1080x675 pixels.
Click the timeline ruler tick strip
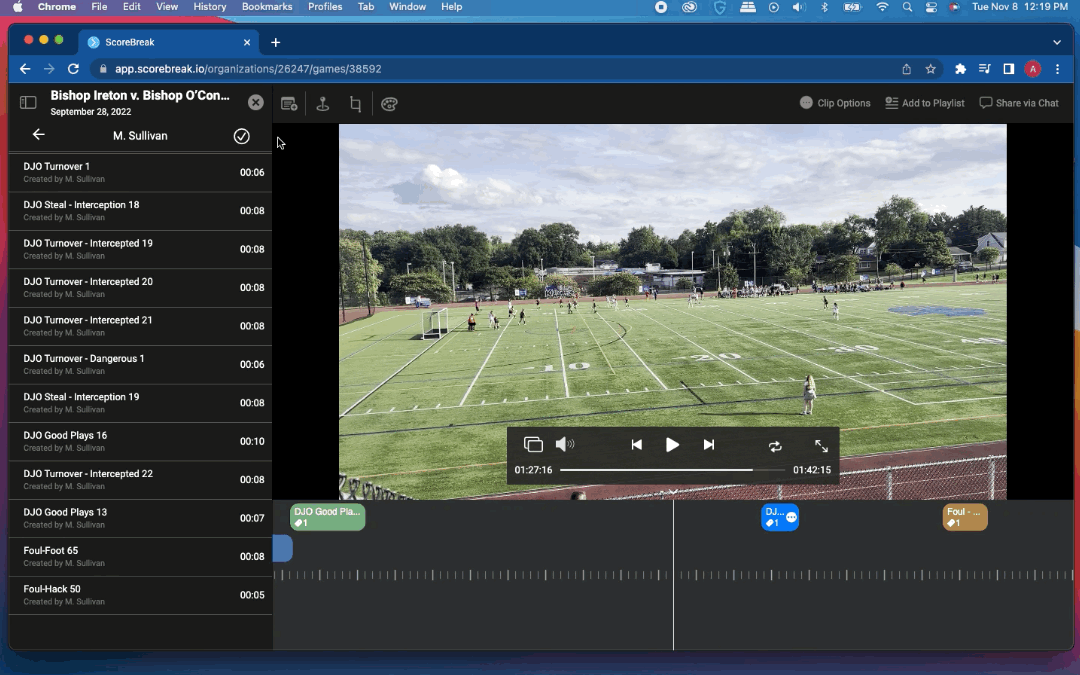(673, 574)
